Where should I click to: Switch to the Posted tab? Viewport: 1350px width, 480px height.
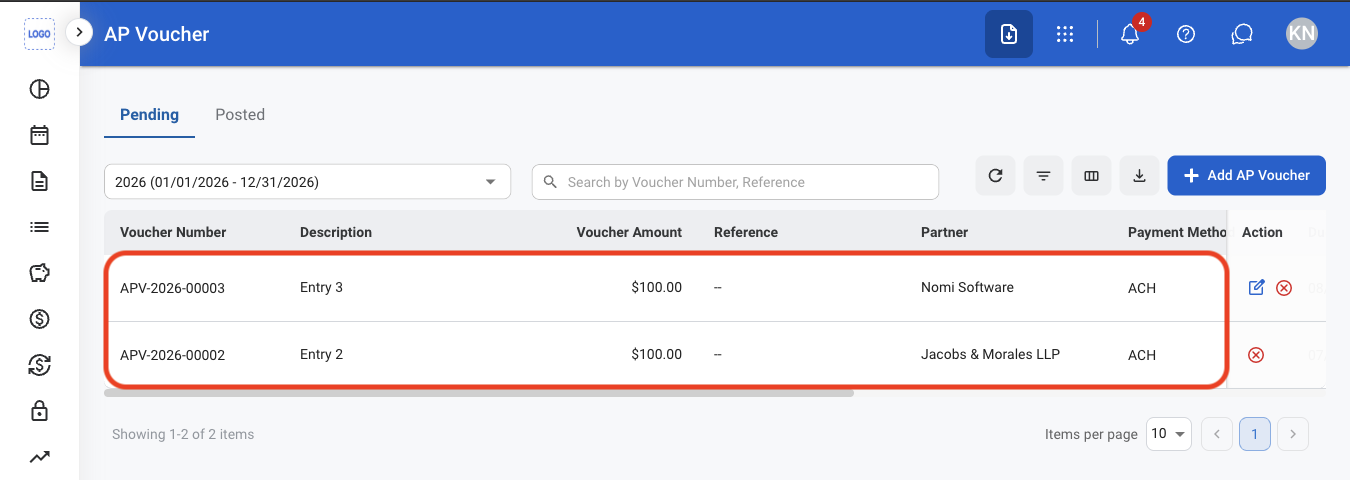pos(240,115)
